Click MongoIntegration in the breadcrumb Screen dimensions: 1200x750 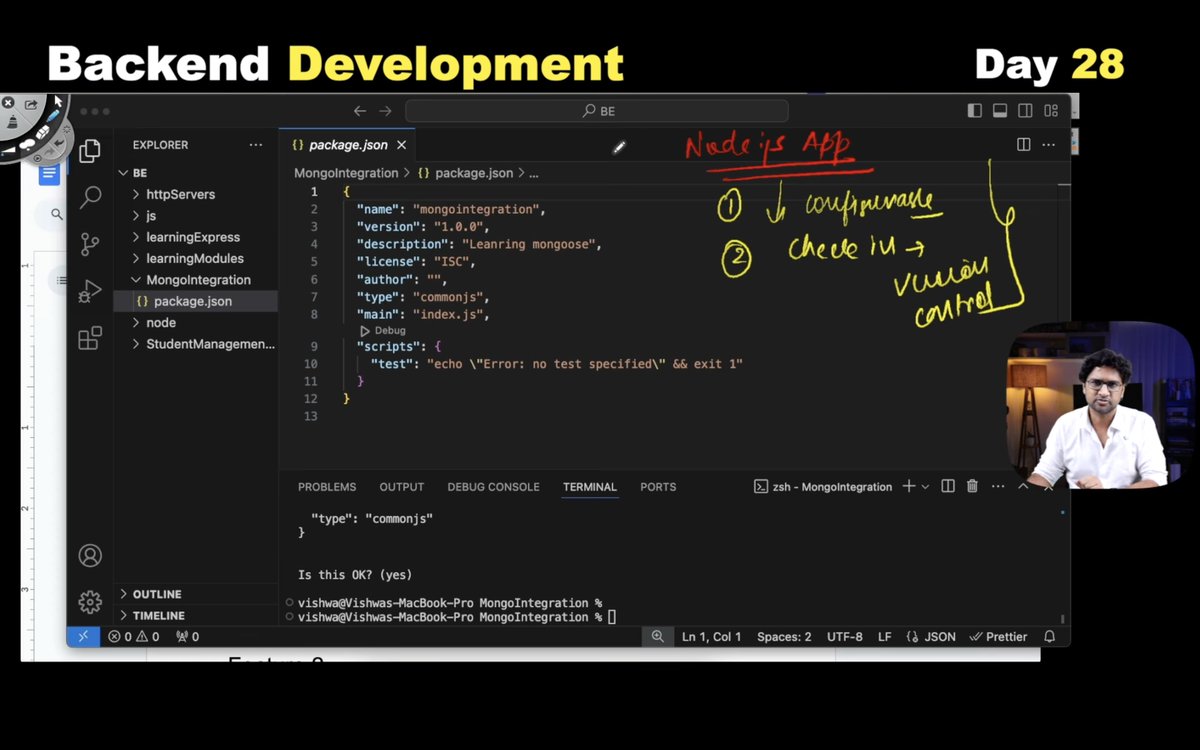click(346, 173)
